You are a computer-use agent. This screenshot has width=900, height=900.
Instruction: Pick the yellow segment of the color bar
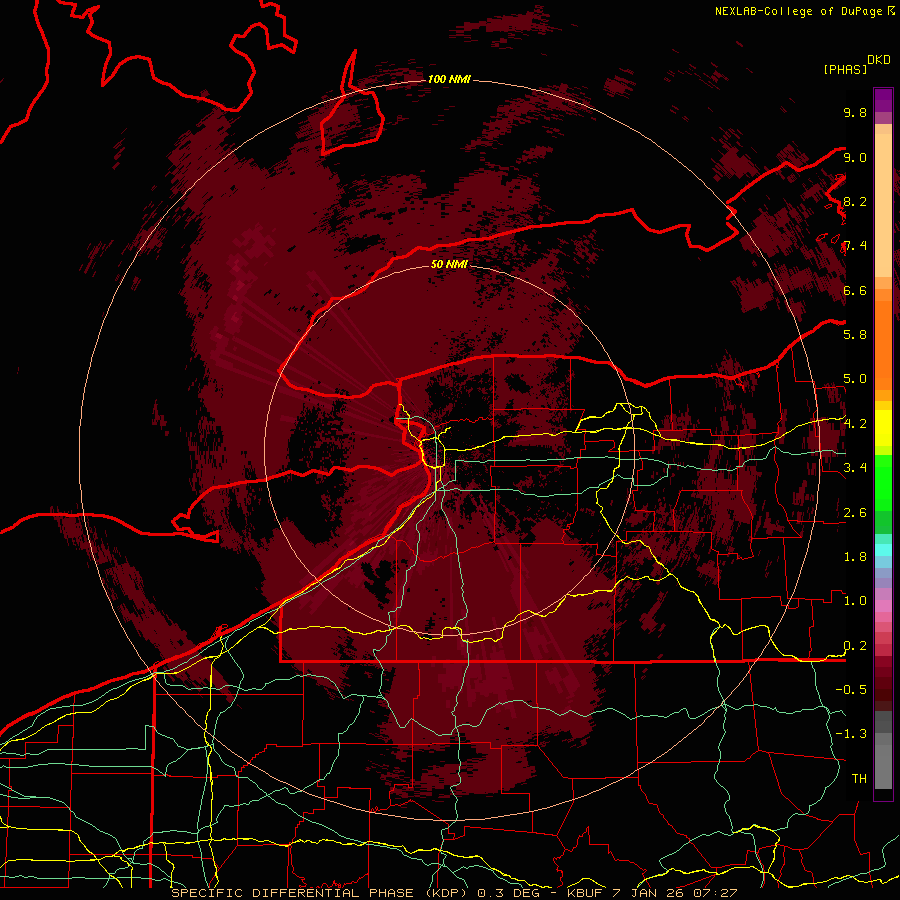883,428
